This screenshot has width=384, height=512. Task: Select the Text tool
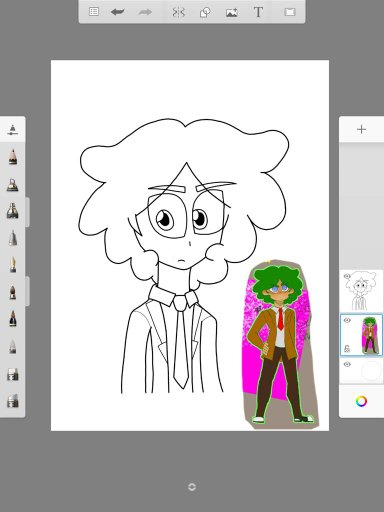(258, 12)
